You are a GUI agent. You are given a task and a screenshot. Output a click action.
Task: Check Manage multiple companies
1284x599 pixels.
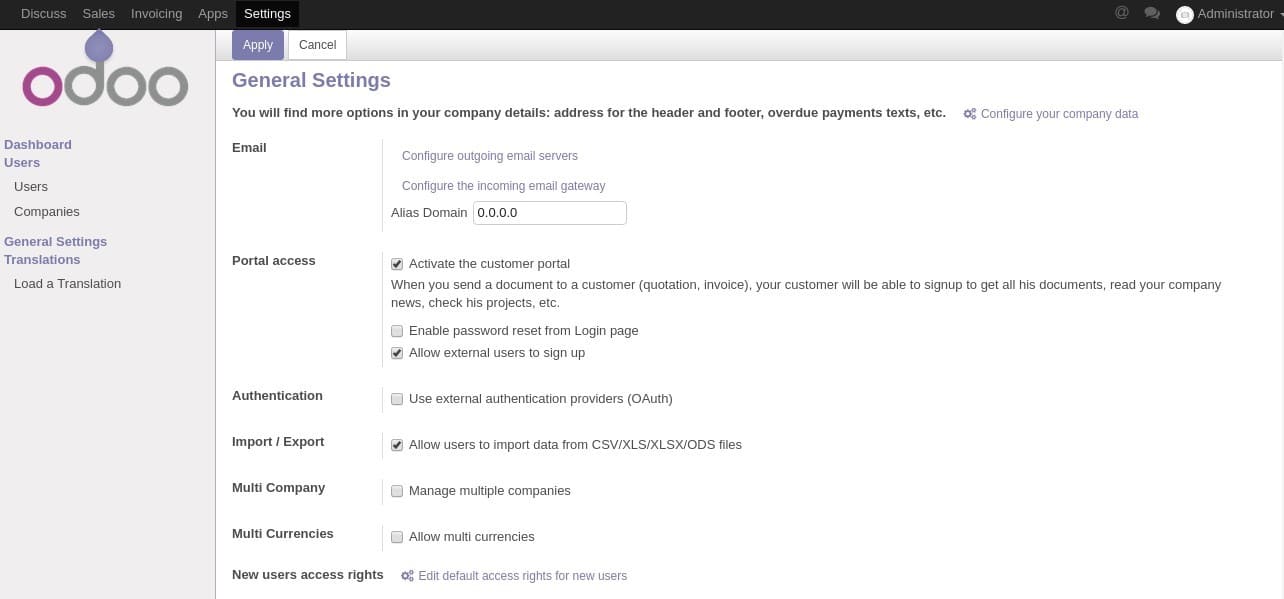pyautogui.click(x=397, y=491)
